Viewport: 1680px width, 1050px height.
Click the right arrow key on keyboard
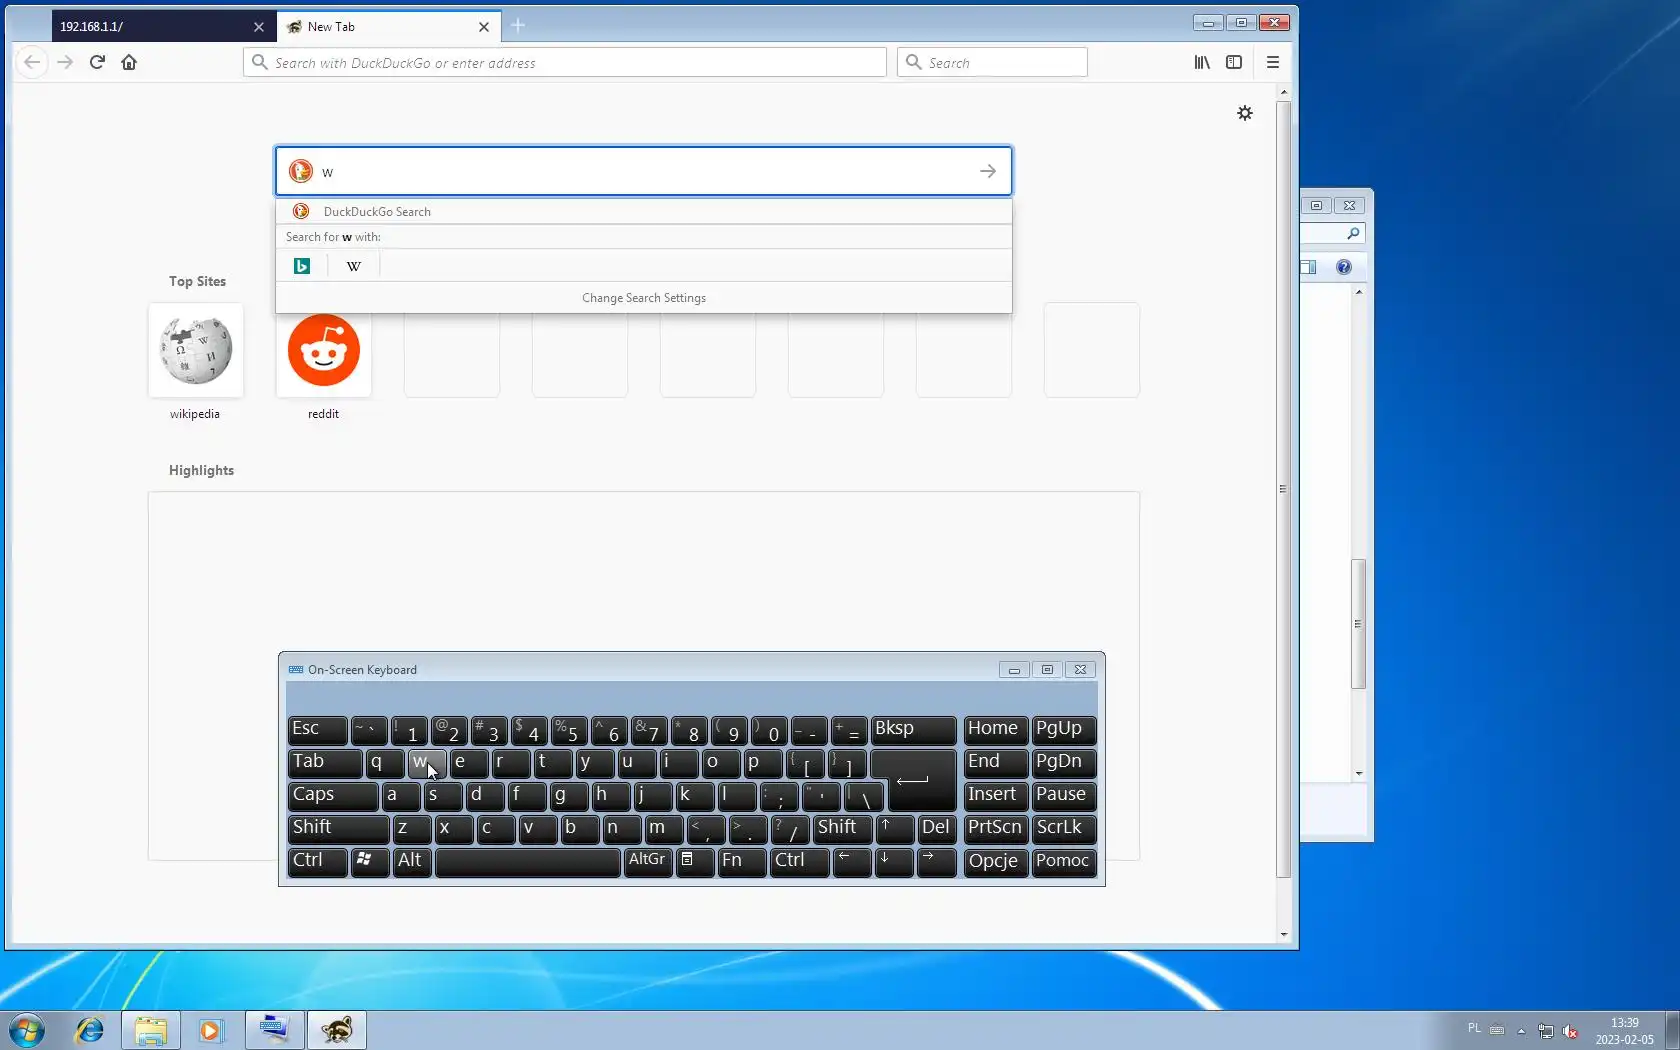(x=937, y=862)
